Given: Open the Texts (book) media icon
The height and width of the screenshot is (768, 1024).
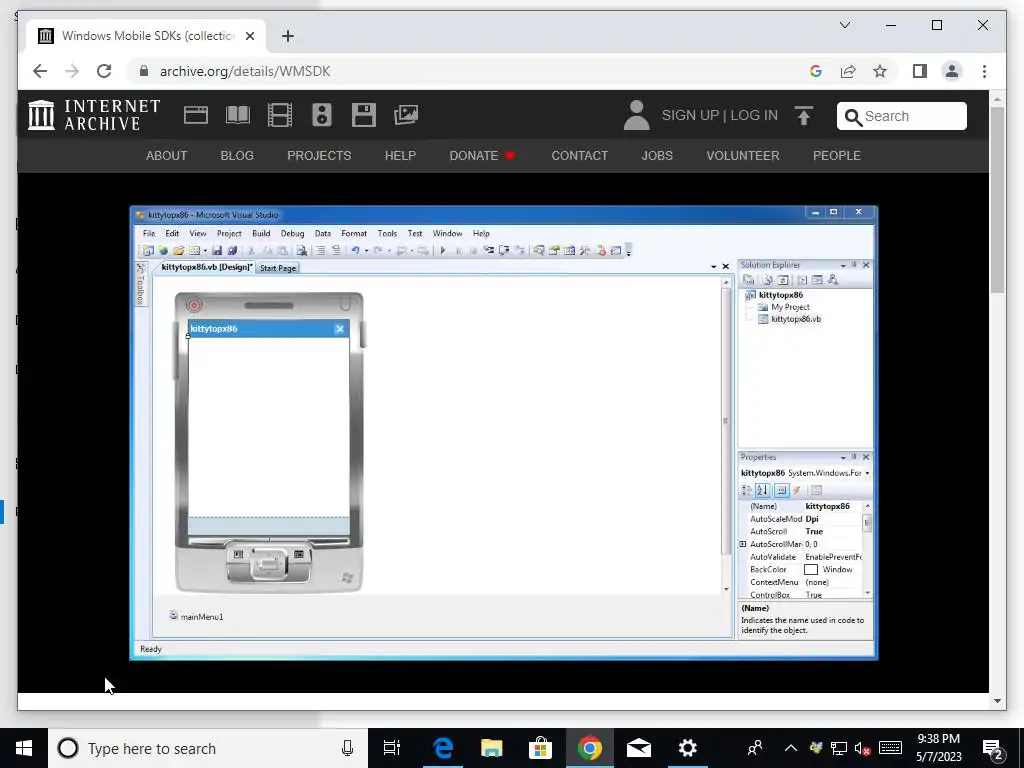Looking at the screenshot, I should (x=238, y=115).
